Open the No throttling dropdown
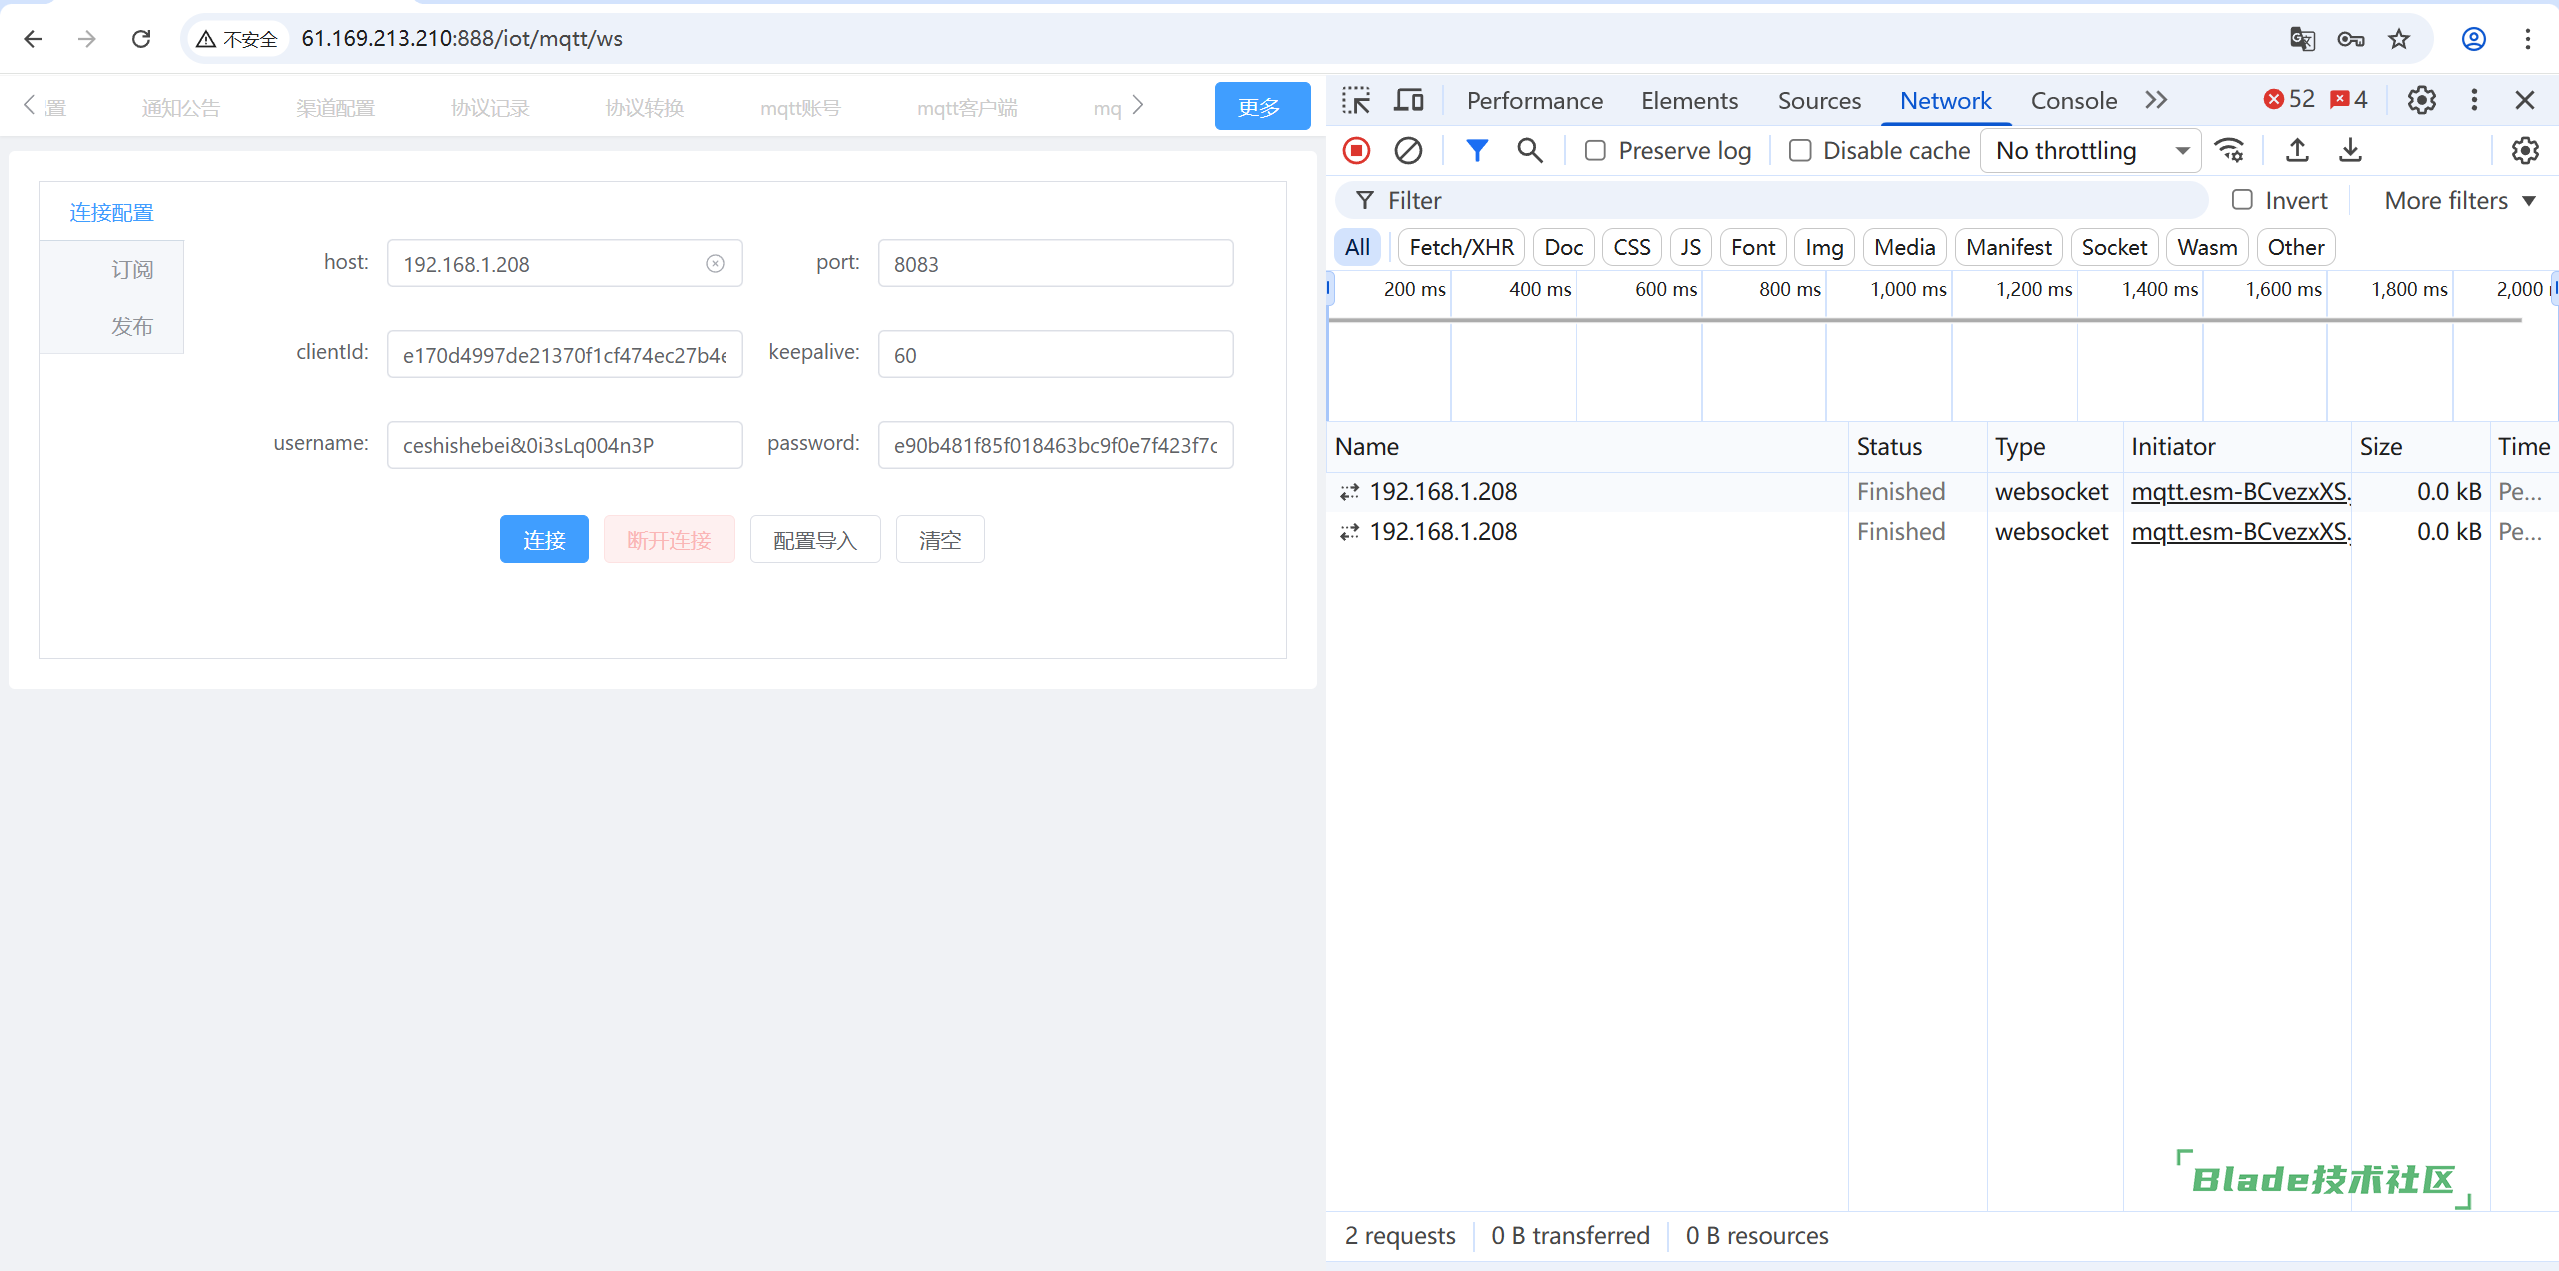Image resolution: width=2559 pixels, height=1271 pixels. tap(2090, 150)
